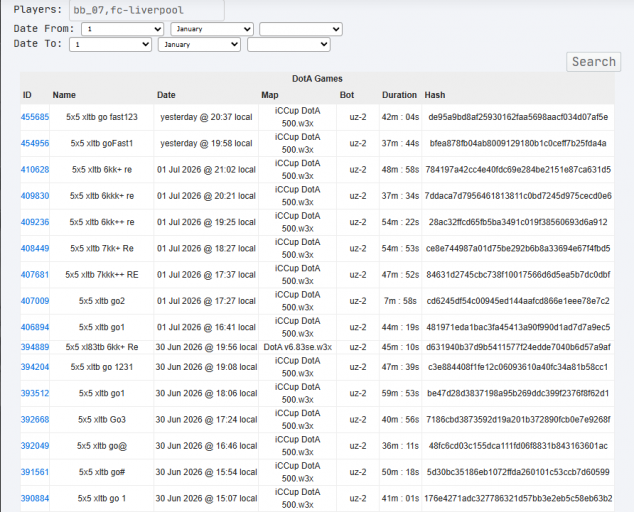
Task: Select the Date column header
Action: (166, 95)
